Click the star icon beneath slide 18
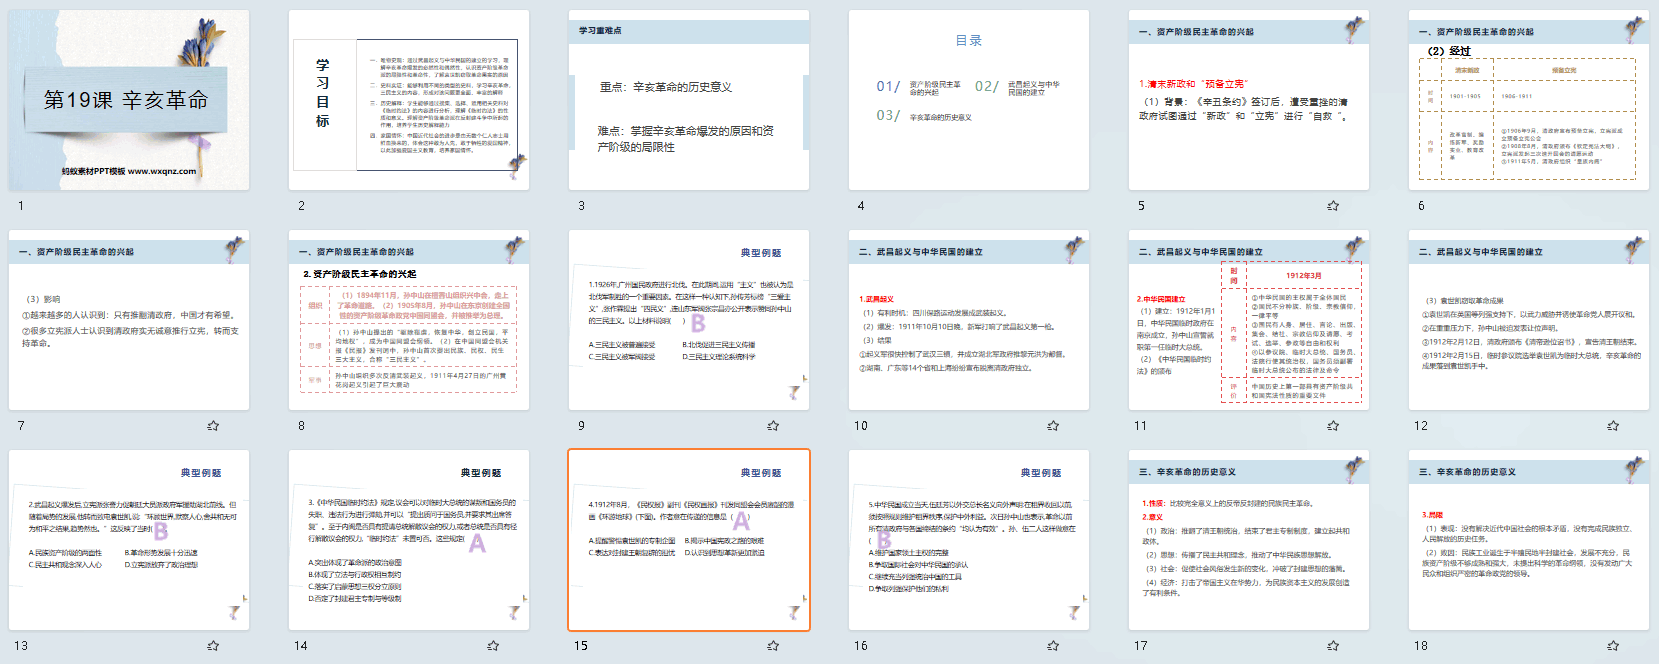This screenshot has height=664, width=1659. tap(1612, 646)
